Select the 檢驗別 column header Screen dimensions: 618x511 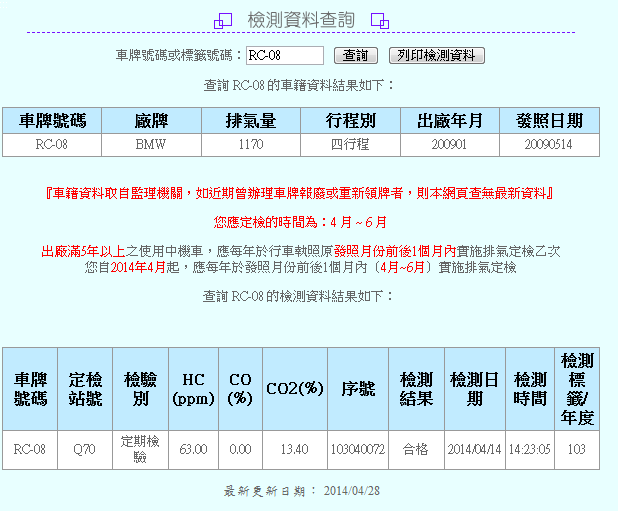(x=140, y=389)
